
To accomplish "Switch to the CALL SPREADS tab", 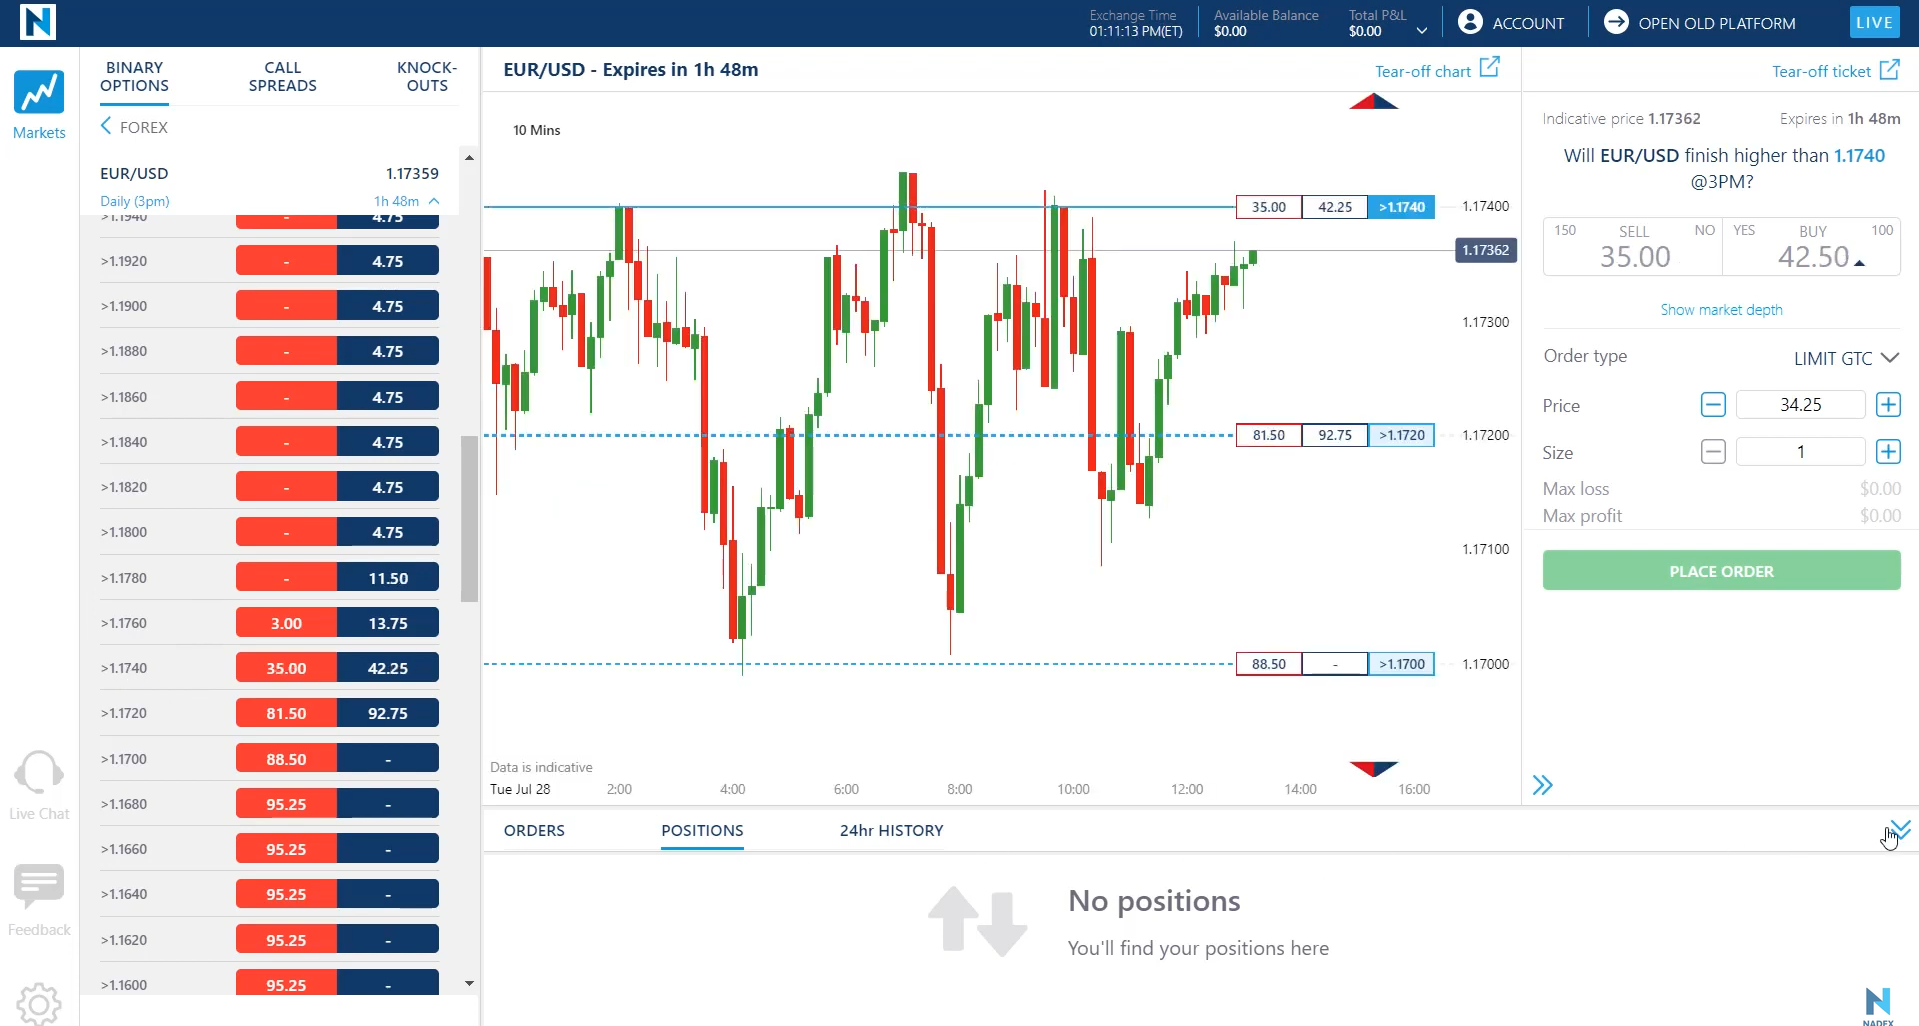I will 282,76.
